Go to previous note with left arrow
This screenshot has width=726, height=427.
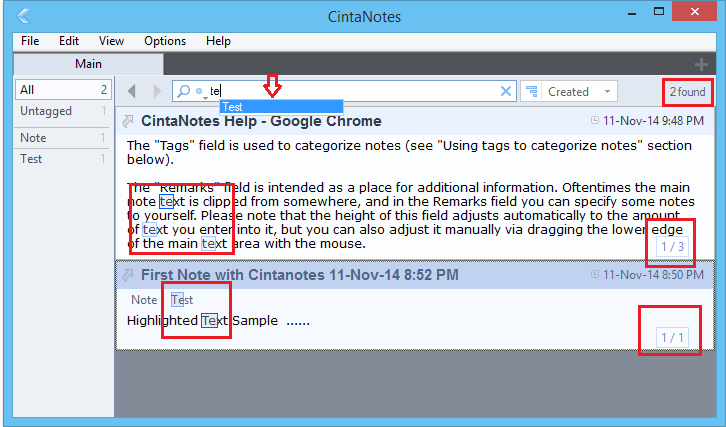click(x=132, y=91)
